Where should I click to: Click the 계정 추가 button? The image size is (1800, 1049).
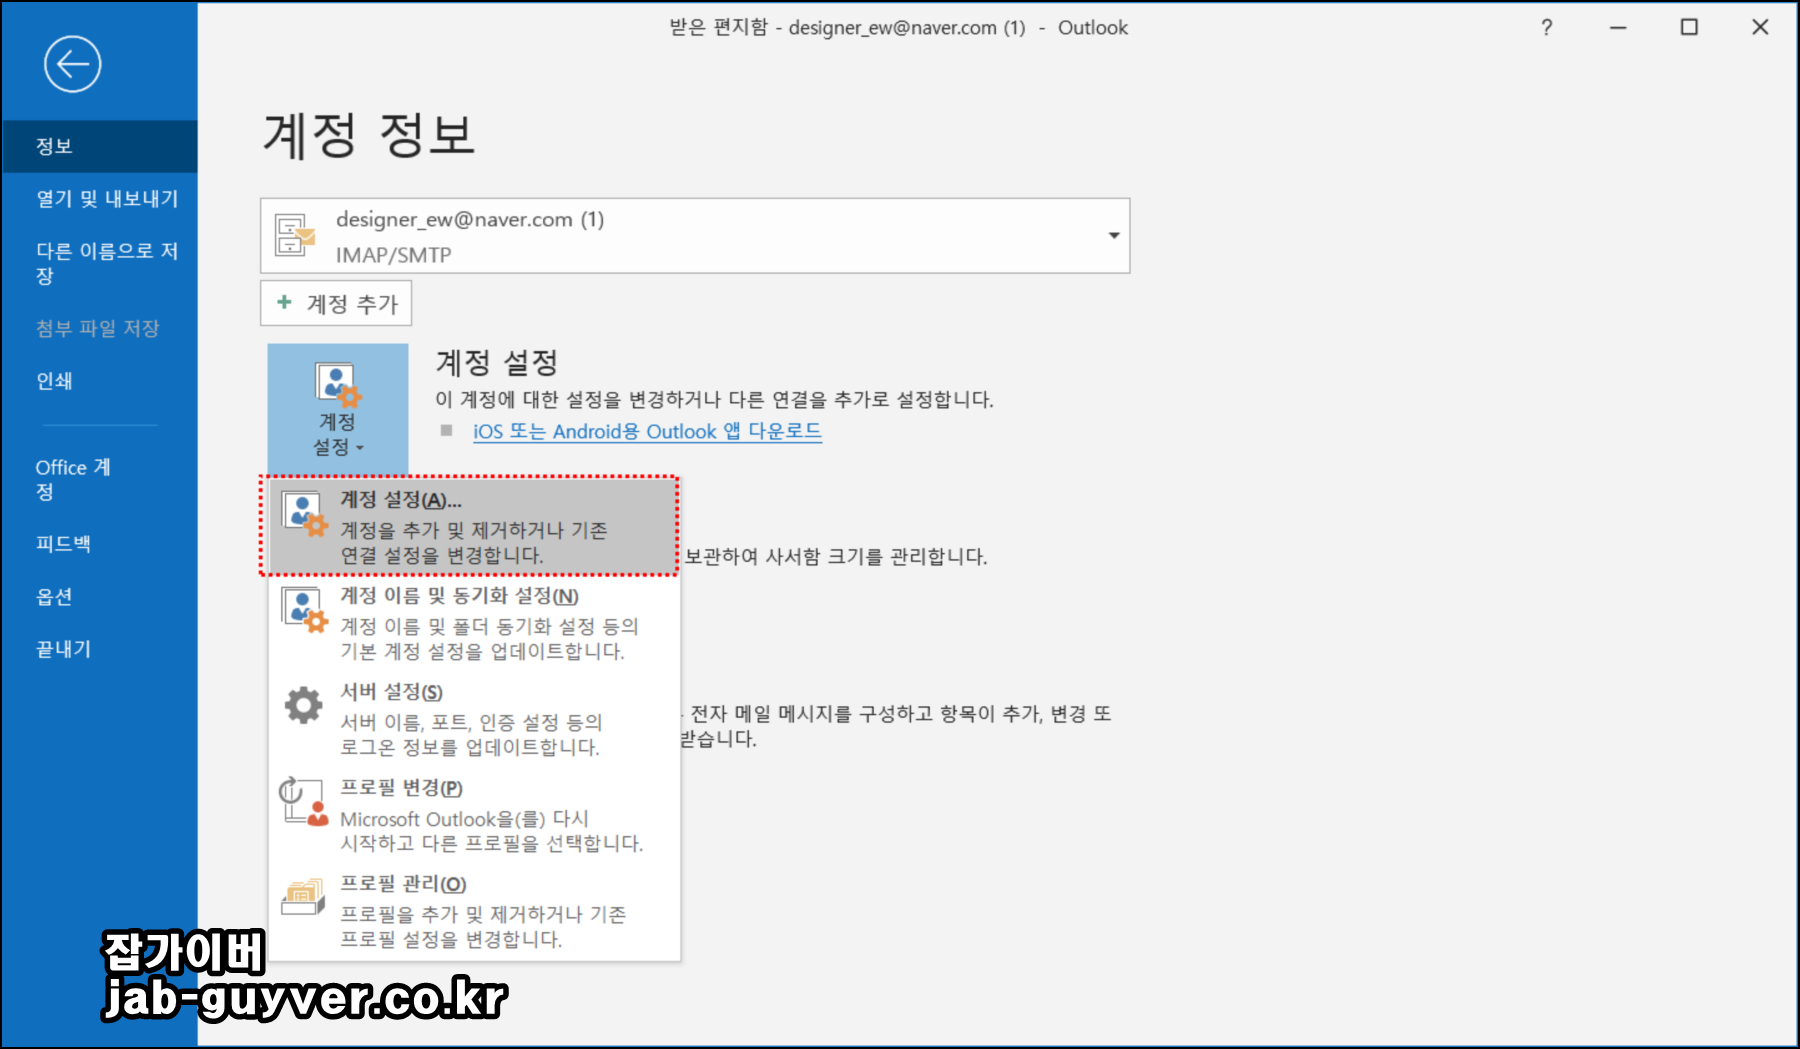tap(336, 303)
